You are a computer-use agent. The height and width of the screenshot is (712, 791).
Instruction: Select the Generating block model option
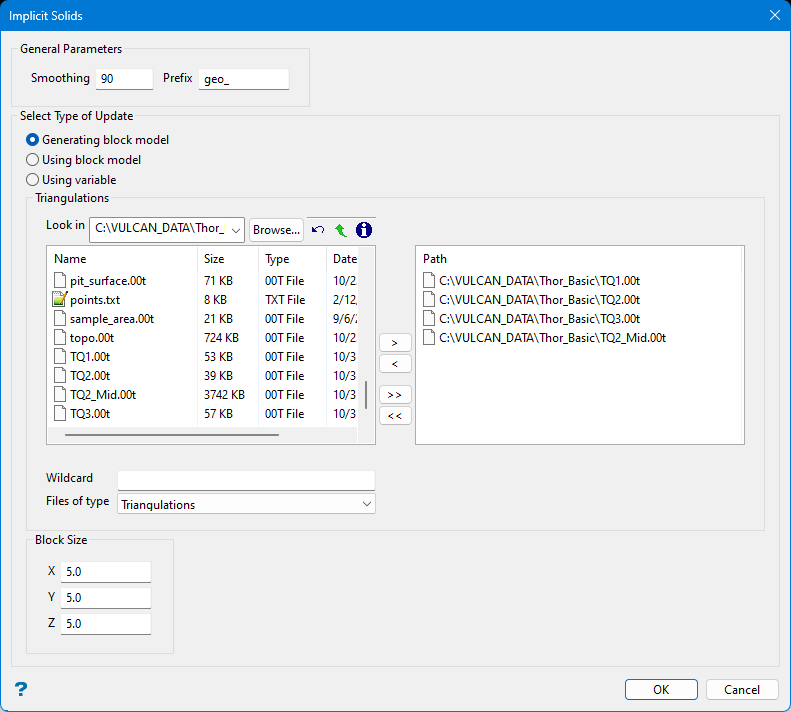[x=33, y=140]
